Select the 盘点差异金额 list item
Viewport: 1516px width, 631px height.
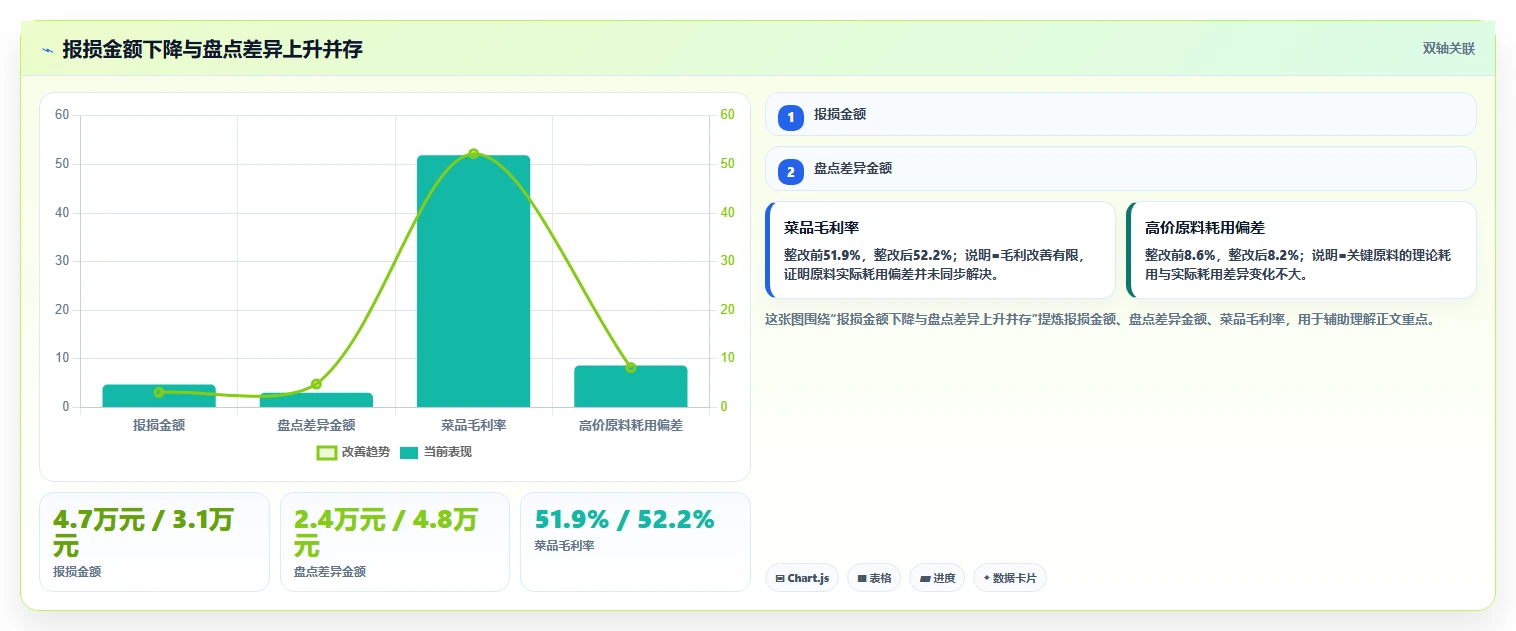[1120, 168]
